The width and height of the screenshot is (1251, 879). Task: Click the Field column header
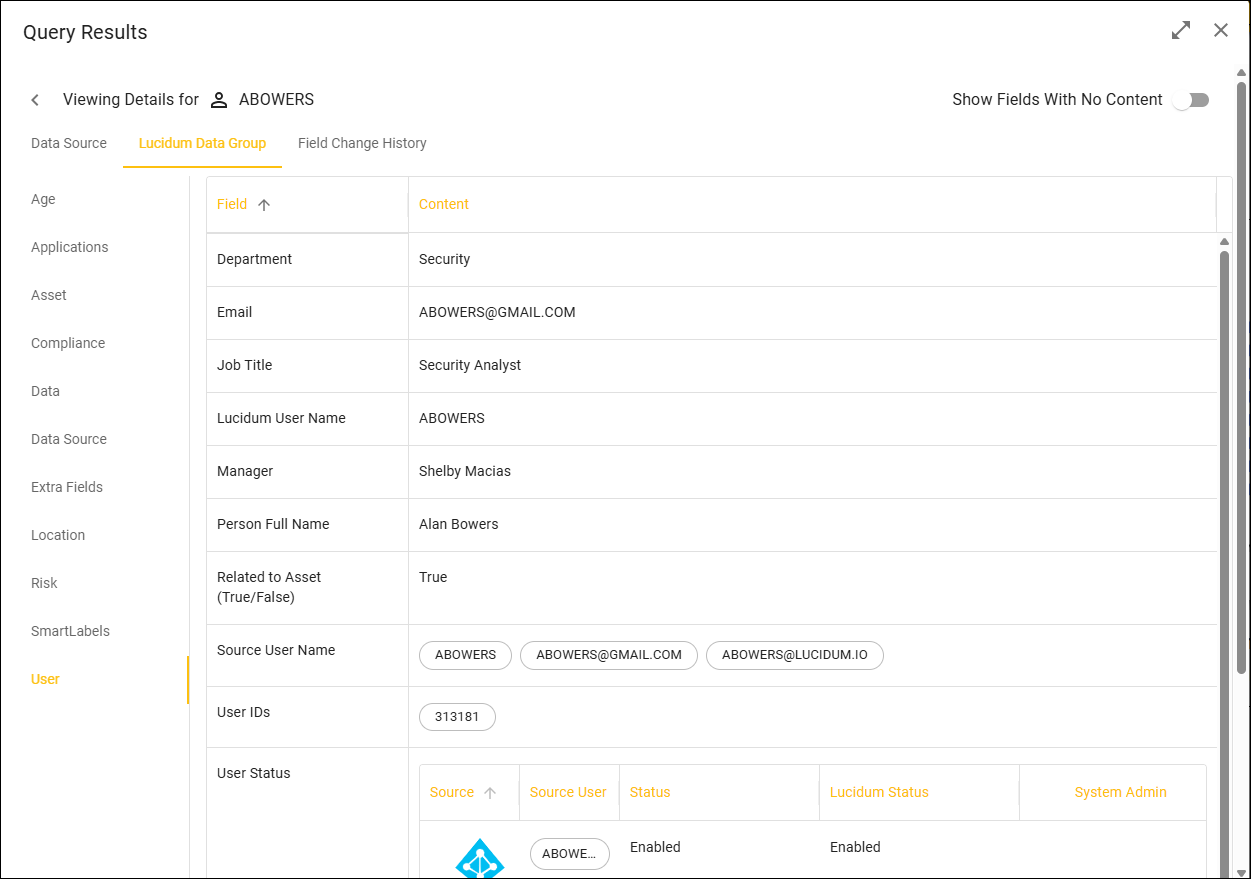pyautogui.click(x=232, y=204)
